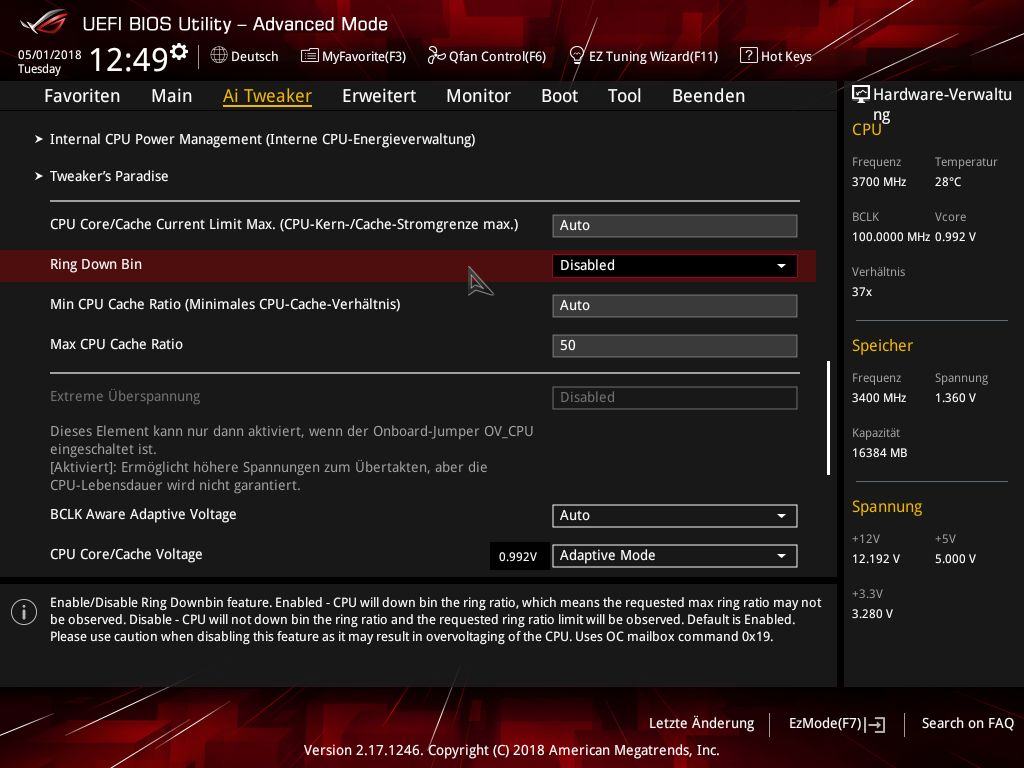The height and width of the screenshot is (768, 1024).
Task: Click BCLK value 100.0000 MHz
Action: click(x=891, y=237)
